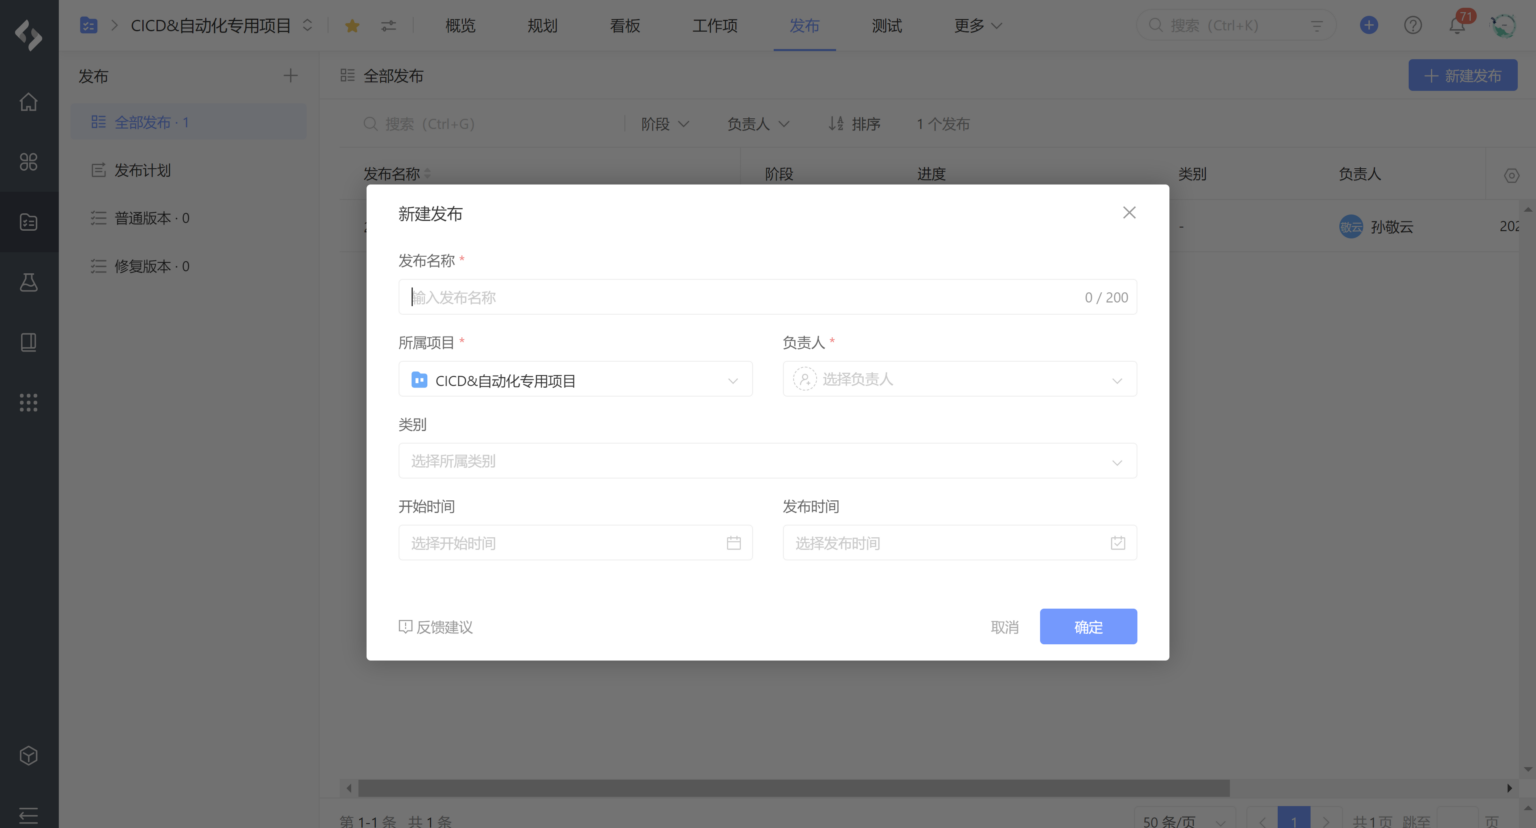Open the calendar icon in 开始时间 field
1536x828 pixels.
coord(733,542)
